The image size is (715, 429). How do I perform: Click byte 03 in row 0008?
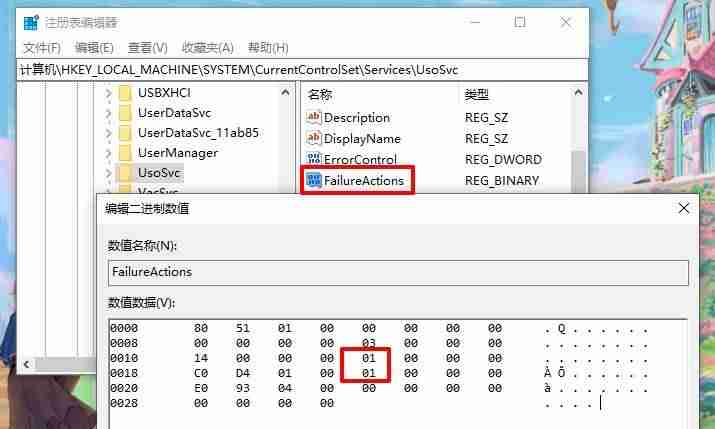tap(368, 343)
